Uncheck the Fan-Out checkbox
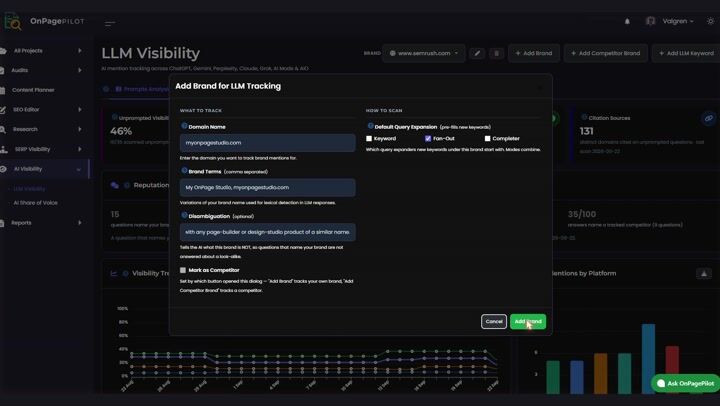This screenshot has height=406, width=720. point(428,138)
